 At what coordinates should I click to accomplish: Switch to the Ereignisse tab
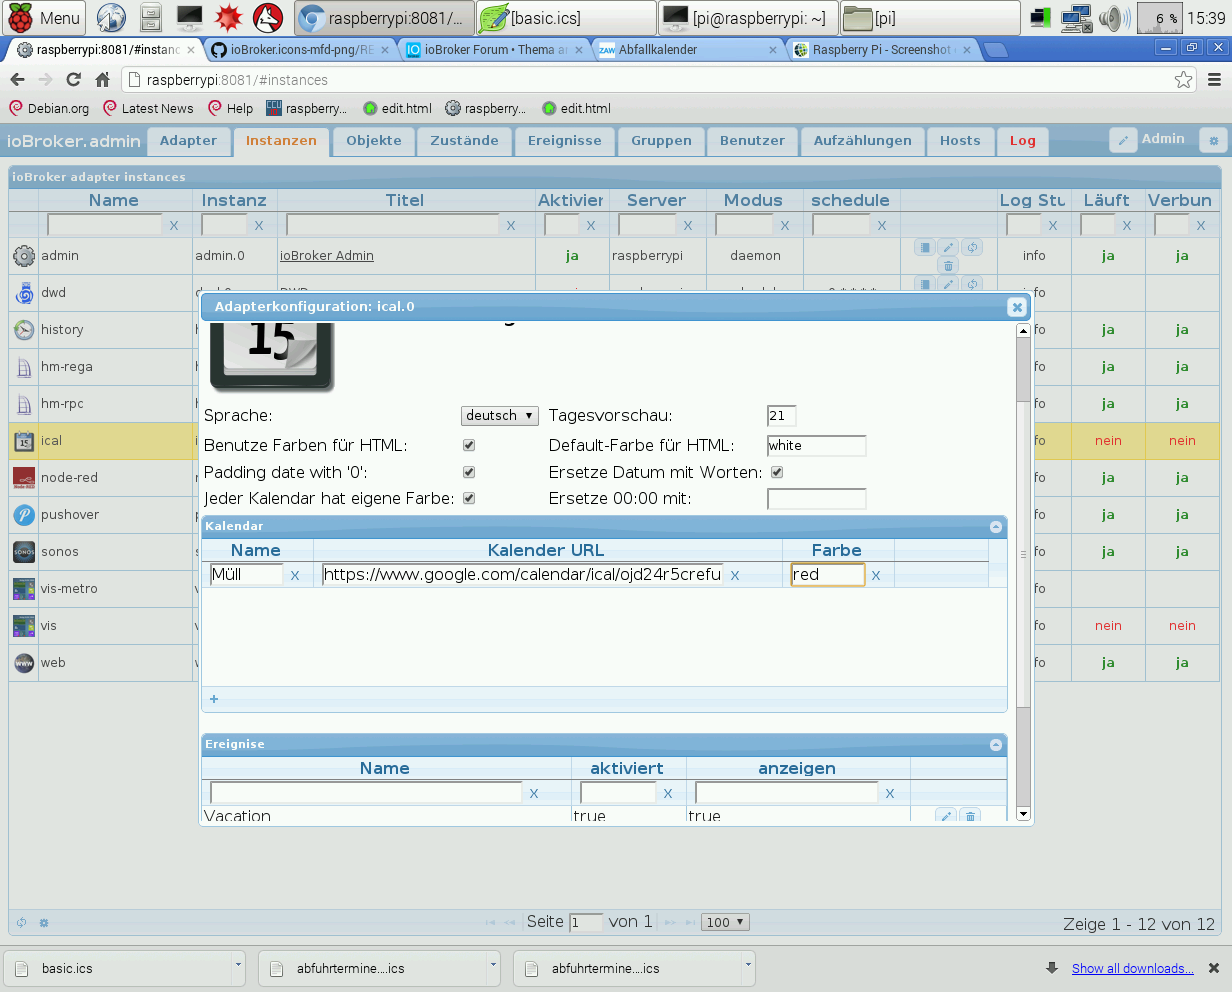pos(565,141)
